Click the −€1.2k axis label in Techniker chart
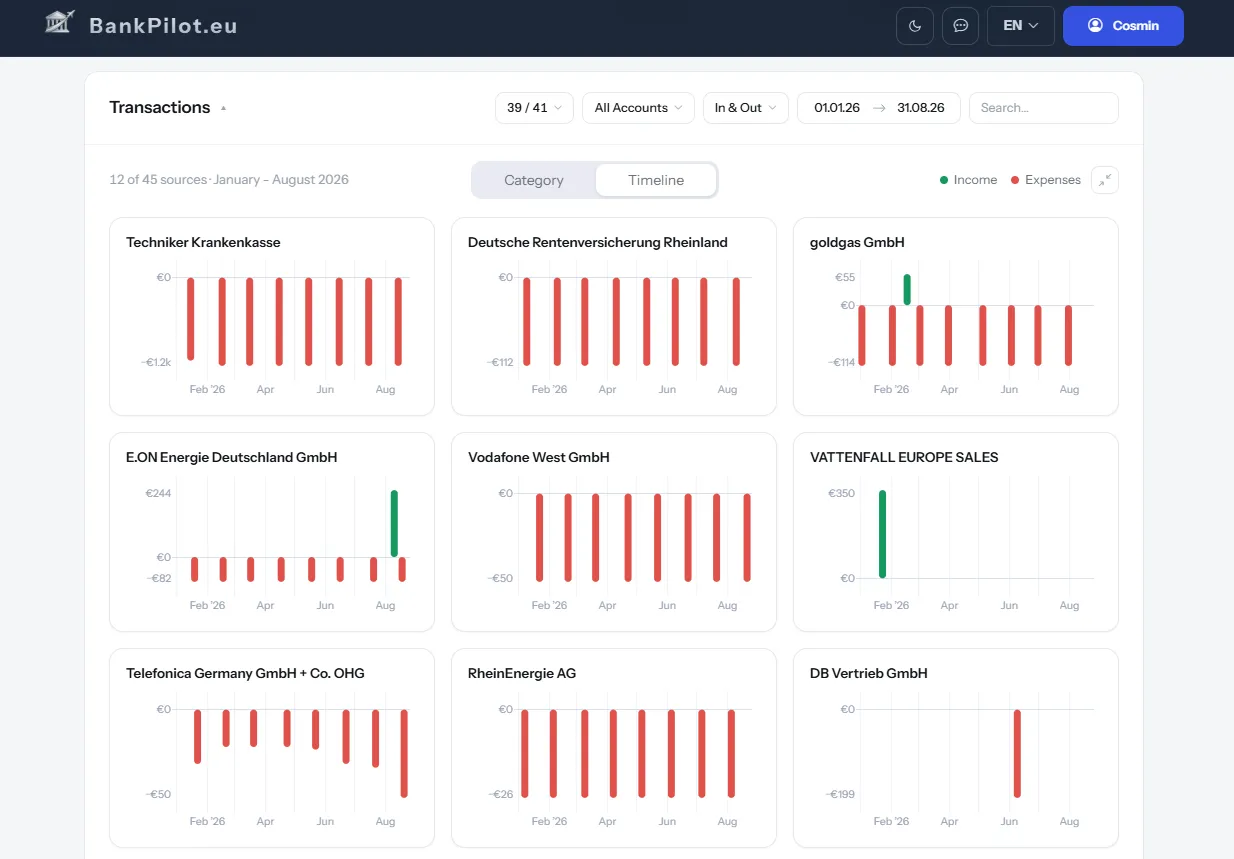Image resolution: width=1234 pixels, height=859 pixels. coord(156,362)
